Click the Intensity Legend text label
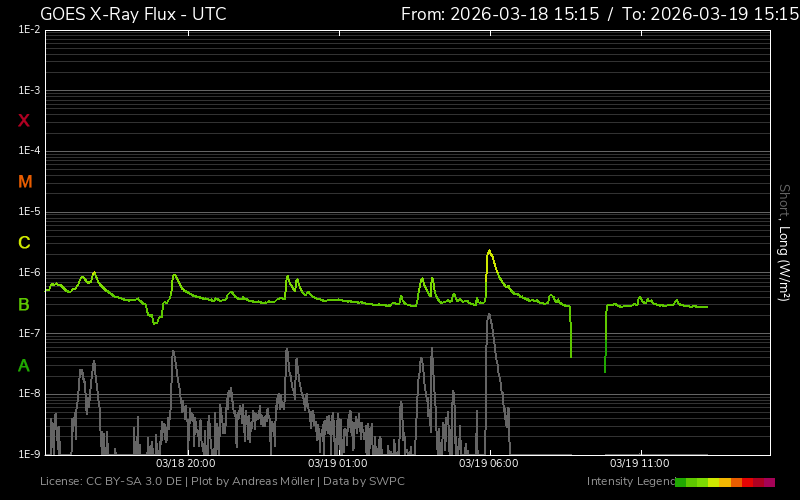This screenshot has width=800, height=500. coord(629,482)
